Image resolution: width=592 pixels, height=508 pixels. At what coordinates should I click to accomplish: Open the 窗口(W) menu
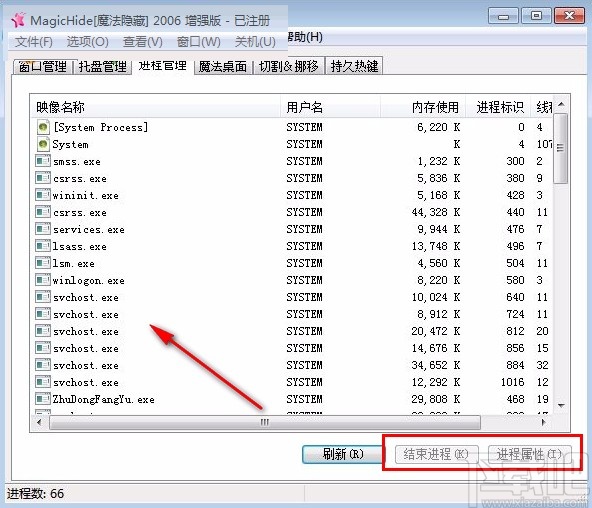click(199, 41)
